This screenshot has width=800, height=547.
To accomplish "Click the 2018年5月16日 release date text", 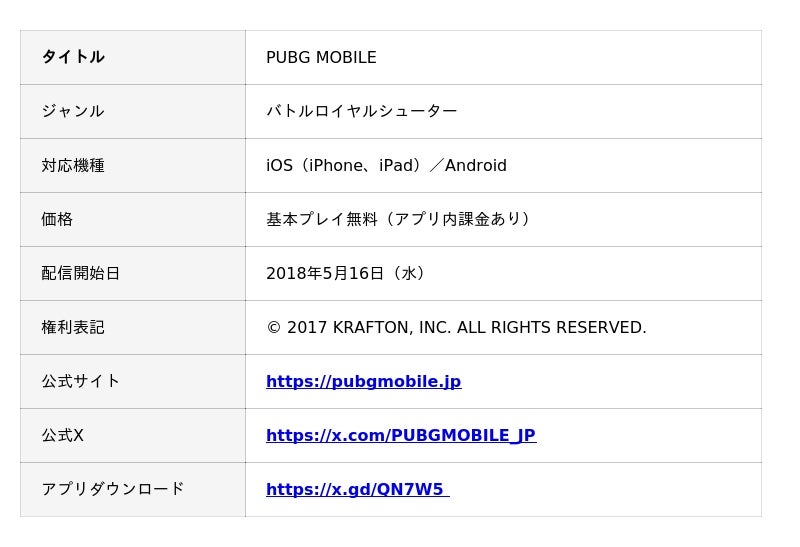I will click(345, 273).
